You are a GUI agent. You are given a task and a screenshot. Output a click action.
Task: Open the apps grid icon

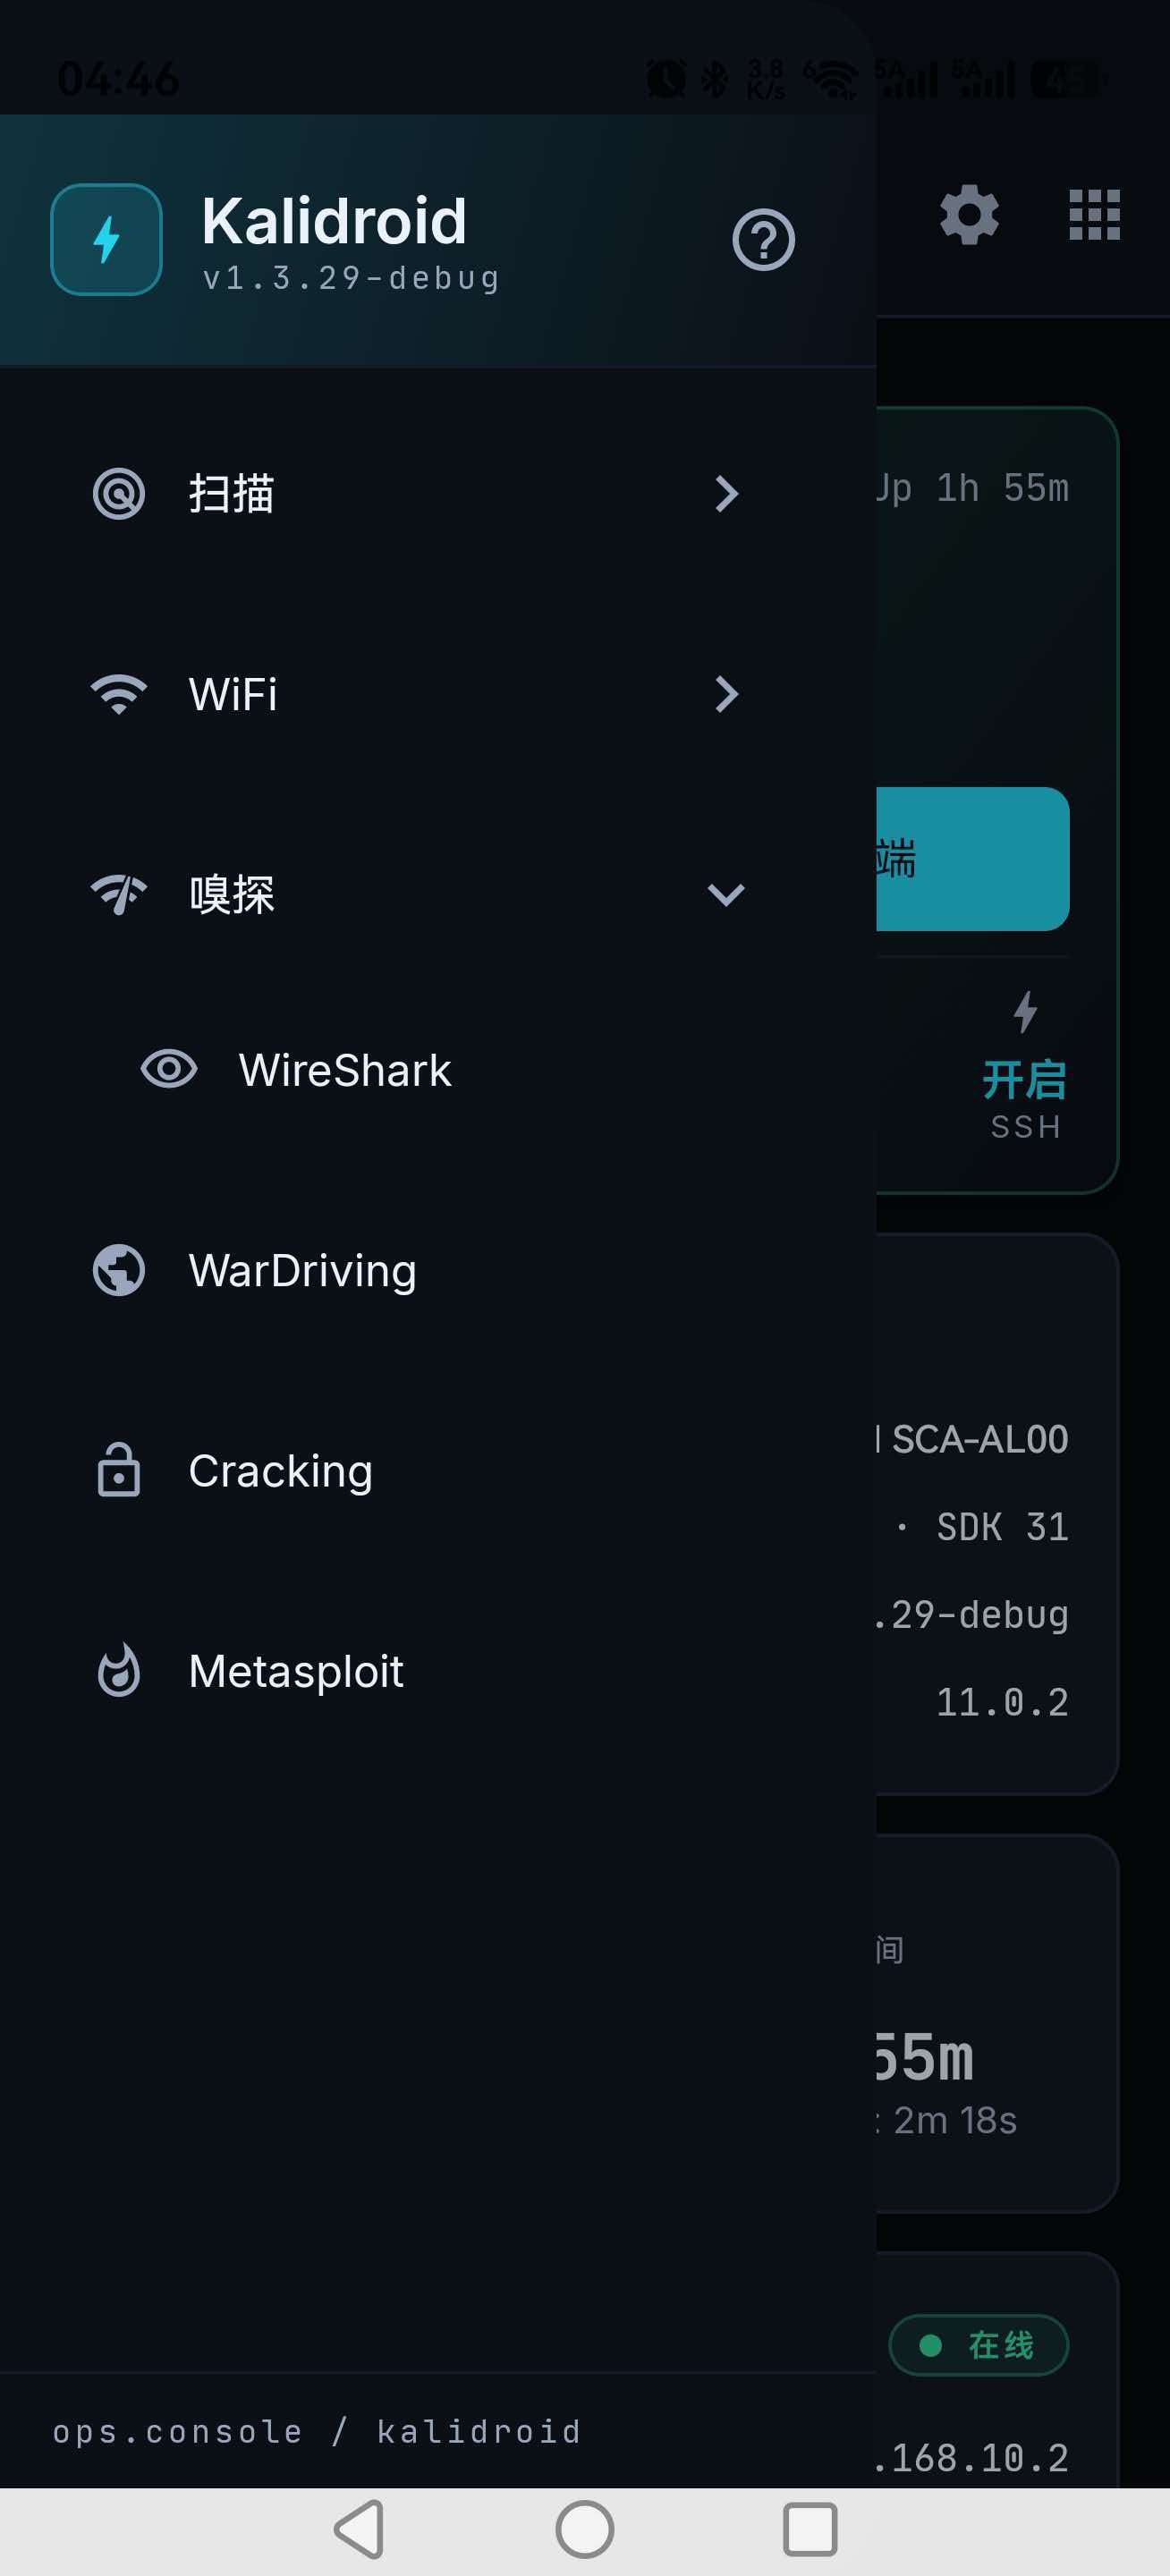tap(1094, 215)
